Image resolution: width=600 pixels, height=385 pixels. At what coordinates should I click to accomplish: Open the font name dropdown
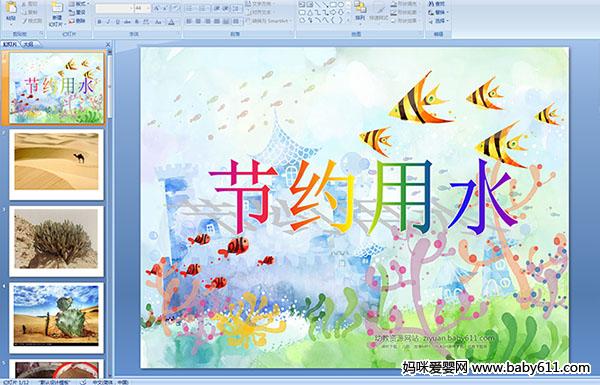coord(131,8)
